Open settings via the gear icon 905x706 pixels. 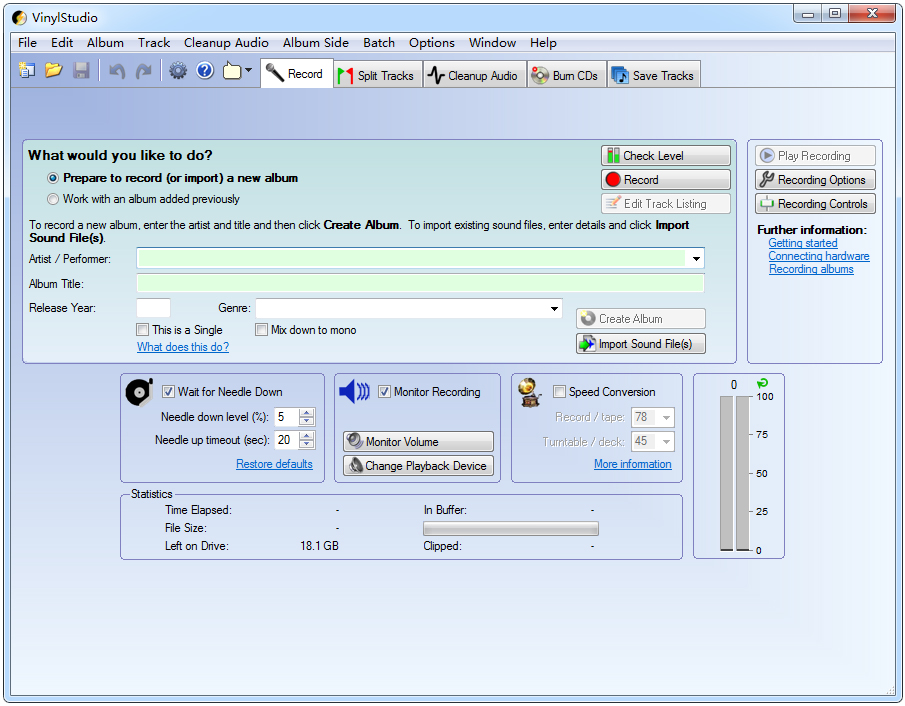(x=178, y=71)
